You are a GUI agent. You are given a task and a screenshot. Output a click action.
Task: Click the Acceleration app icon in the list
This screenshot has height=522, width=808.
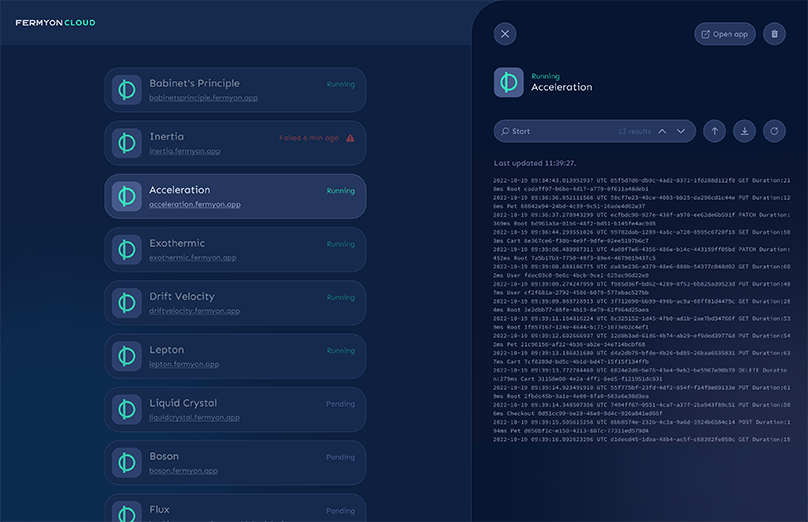click(127, 196)
